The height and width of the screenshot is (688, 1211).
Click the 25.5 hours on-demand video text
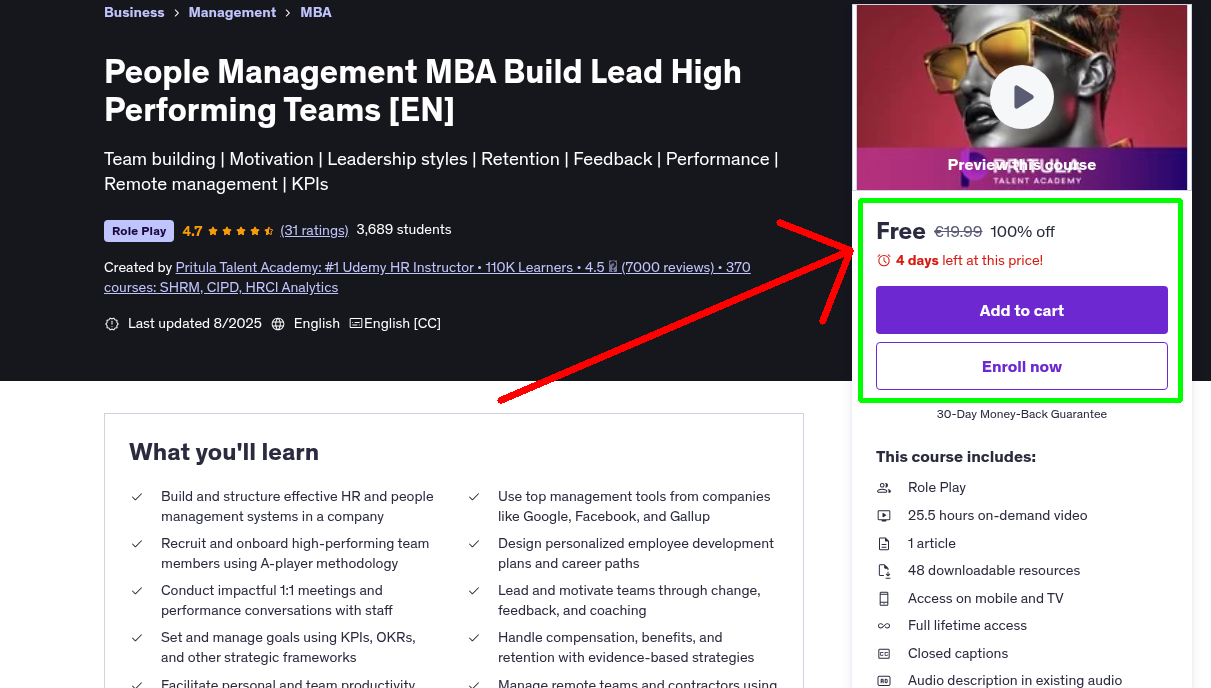(997, 516)
